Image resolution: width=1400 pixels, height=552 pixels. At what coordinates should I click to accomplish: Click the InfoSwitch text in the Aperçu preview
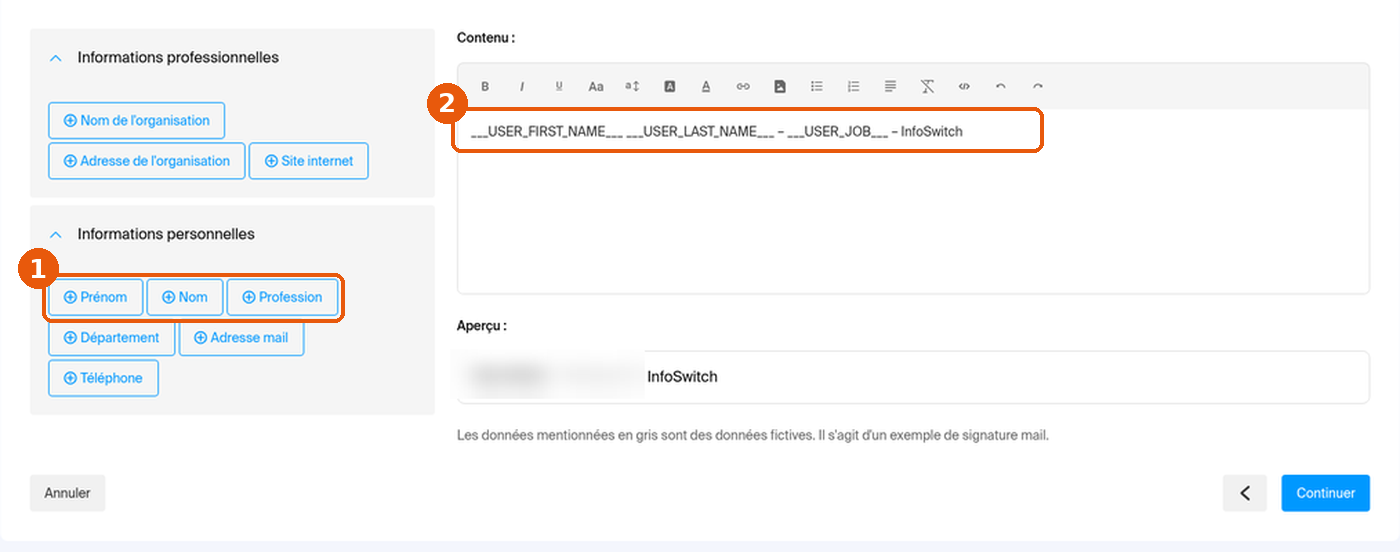coord(683,377)
